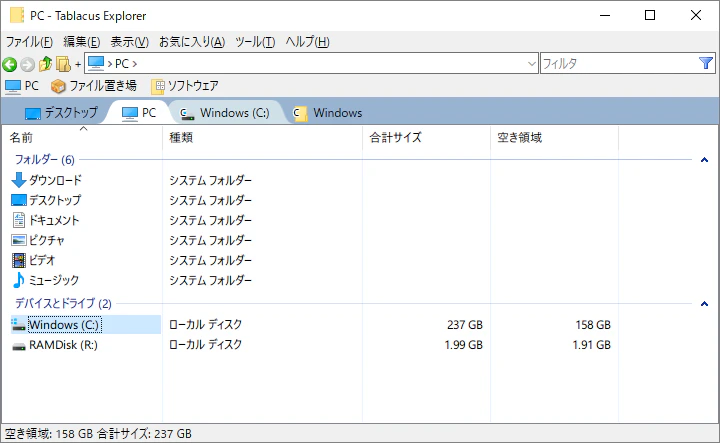Click the デバイスとドライブ (2) group label

pos(63,303)
